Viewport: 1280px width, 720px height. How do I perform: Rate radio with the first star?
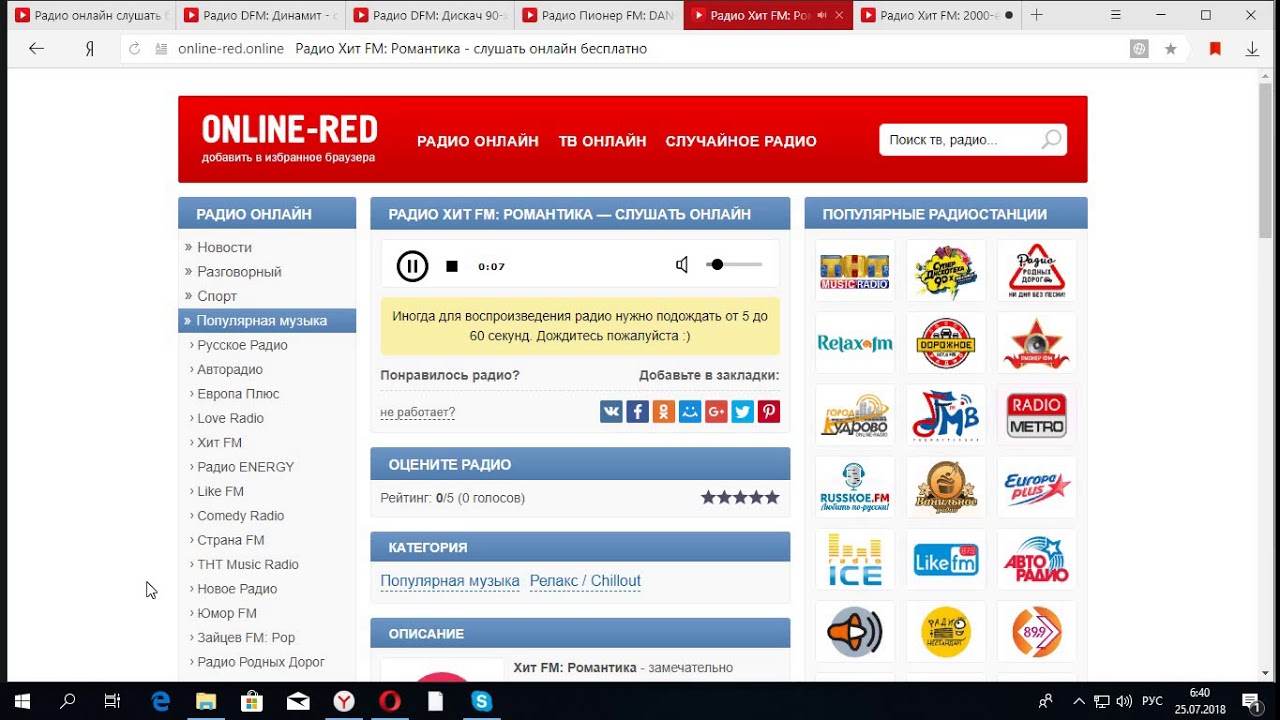708,497
